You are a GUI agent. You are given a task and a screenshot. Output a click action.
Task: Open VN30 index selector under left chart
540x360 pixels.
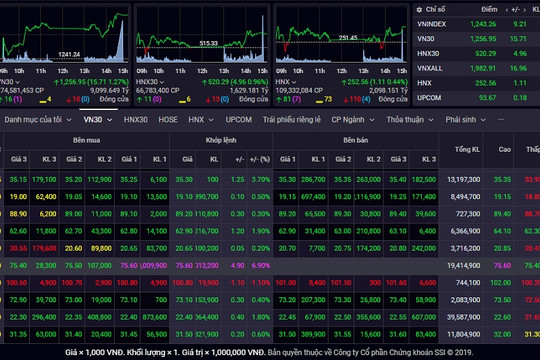coord(10,82)
